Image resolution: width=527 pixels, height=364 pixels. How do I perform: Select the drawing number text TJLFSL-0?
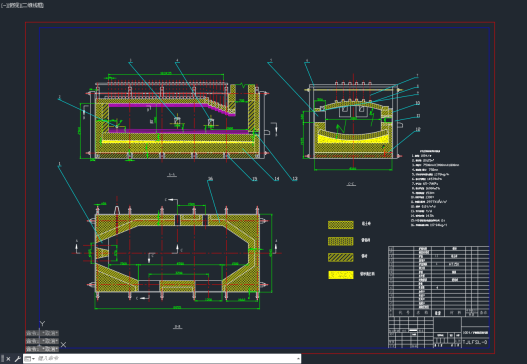click(475, 342)
